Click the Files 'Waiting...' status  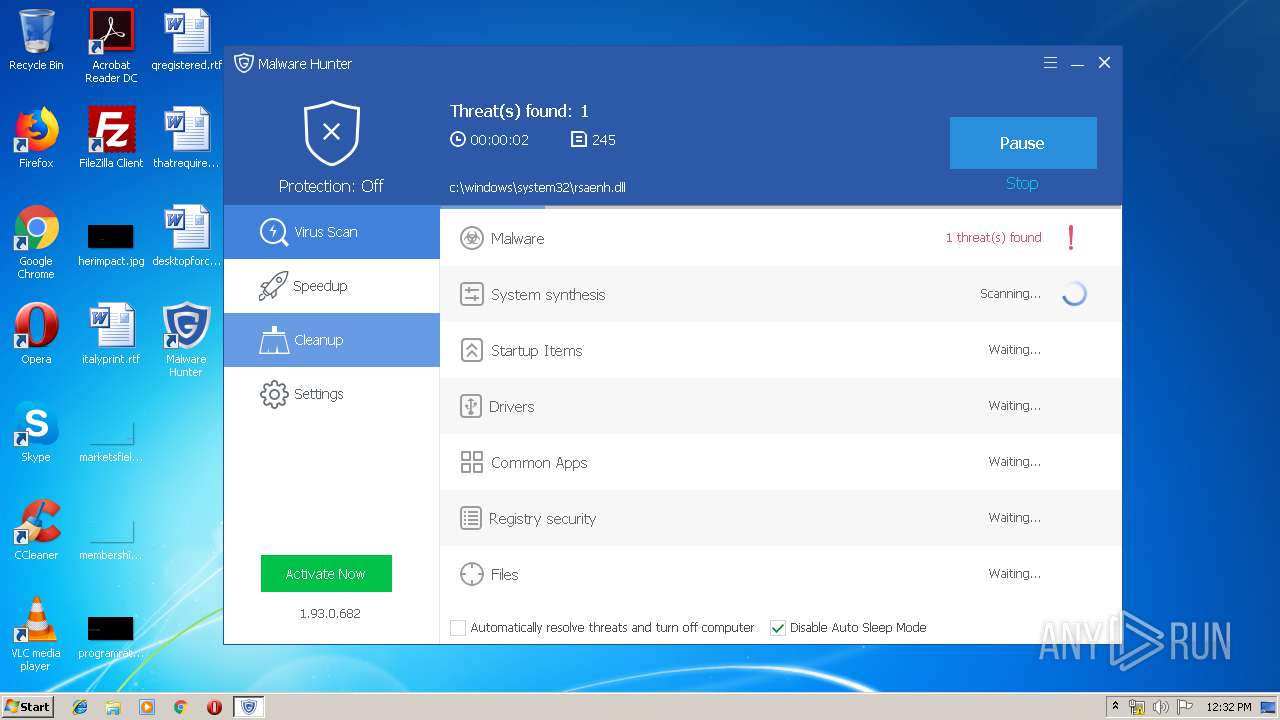(x=1015, y=574)
